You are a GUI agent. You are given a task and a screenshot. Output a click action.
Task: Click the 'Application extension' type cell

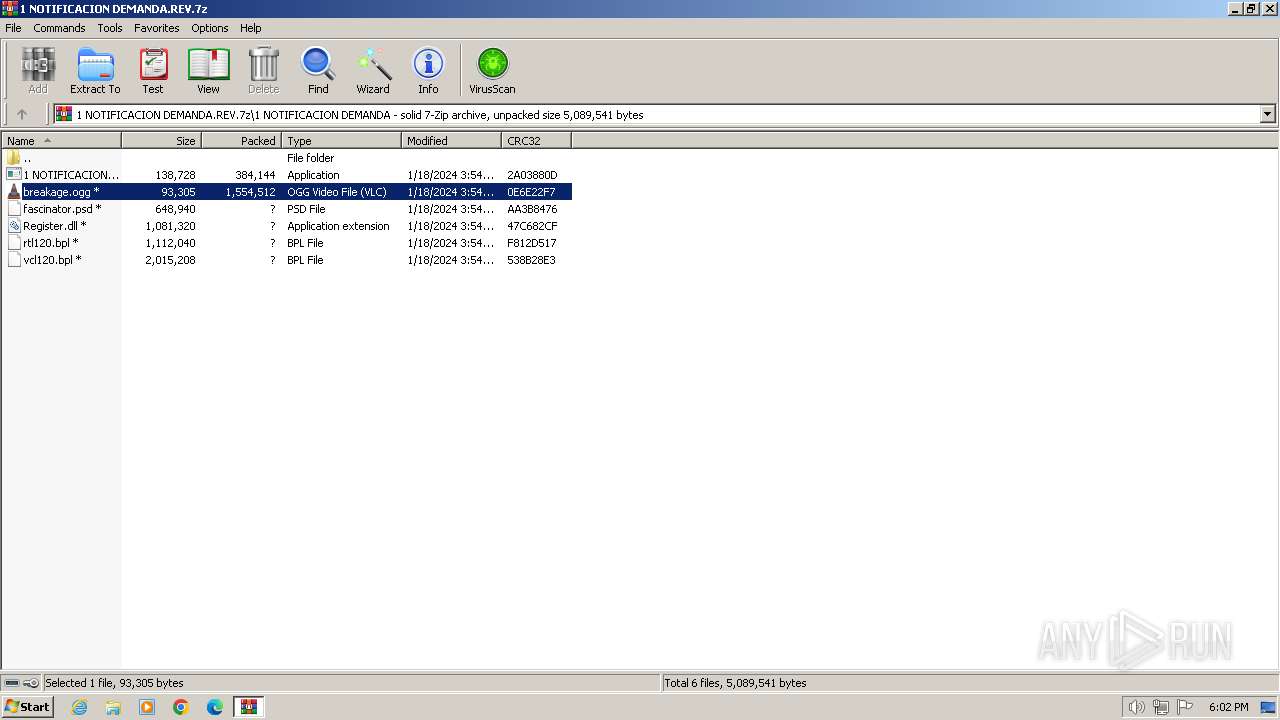[x=338, y=226]
